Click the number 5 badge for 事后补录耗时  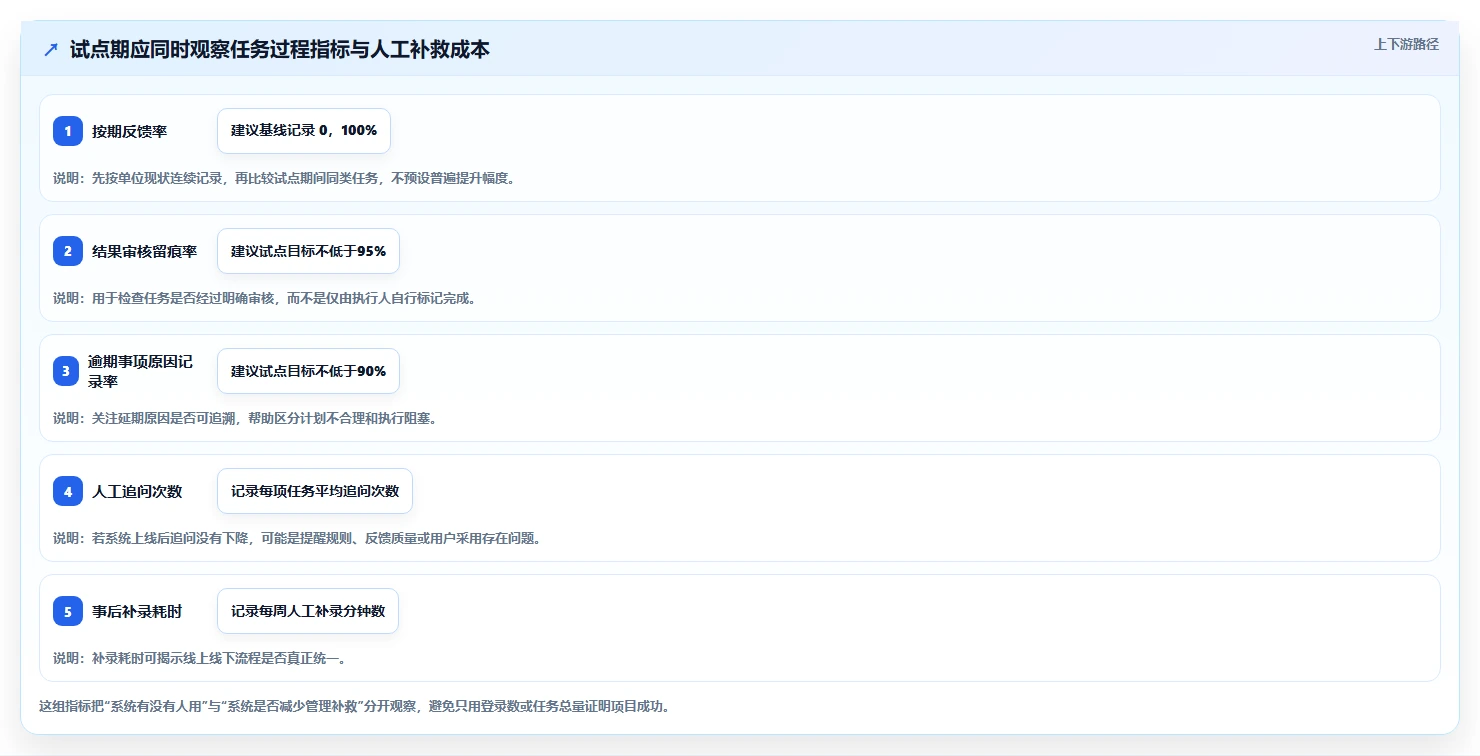(68, 611)
